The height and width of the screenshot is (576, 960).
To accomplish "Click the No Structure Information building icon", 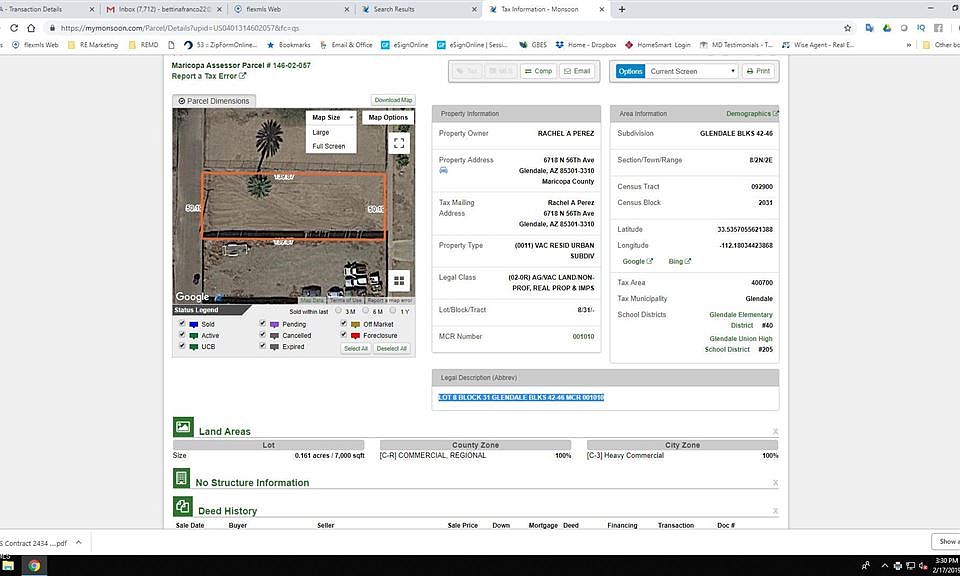I will [x=181, y=478].
